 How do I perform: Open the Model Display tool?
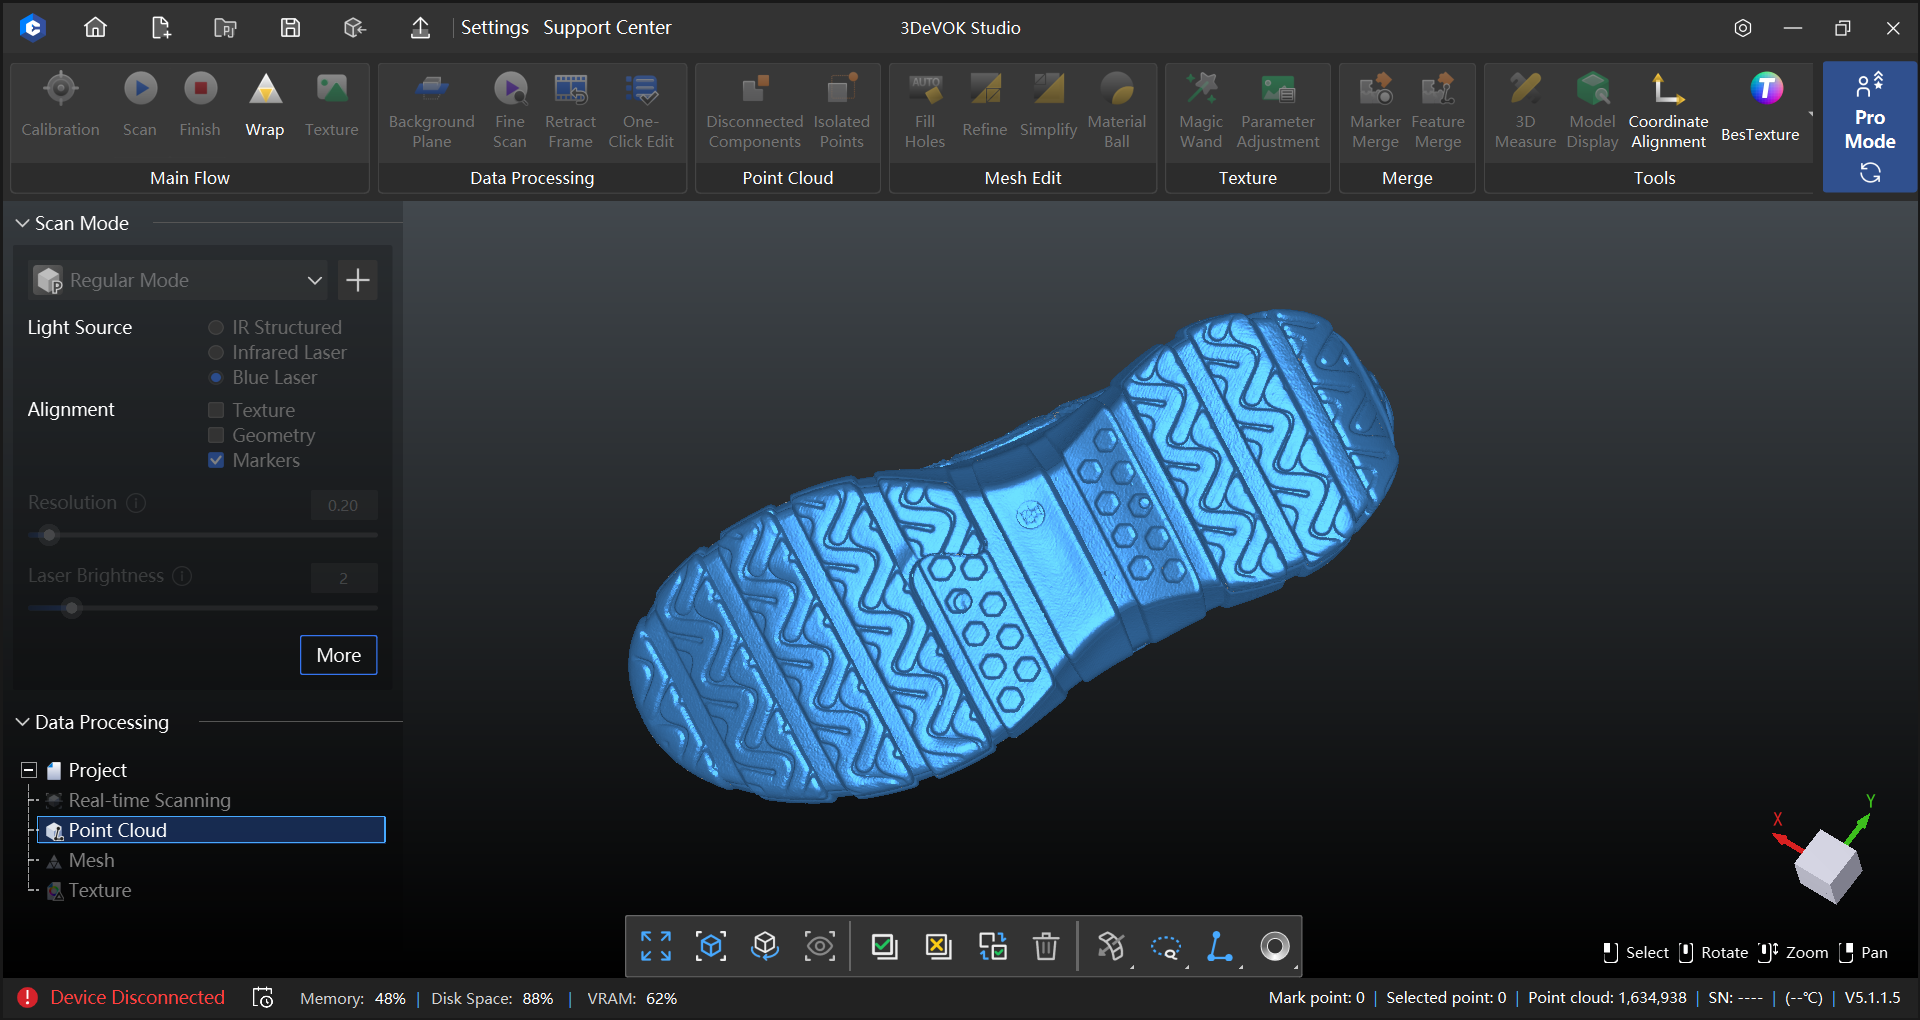[x=1593, y=110]
